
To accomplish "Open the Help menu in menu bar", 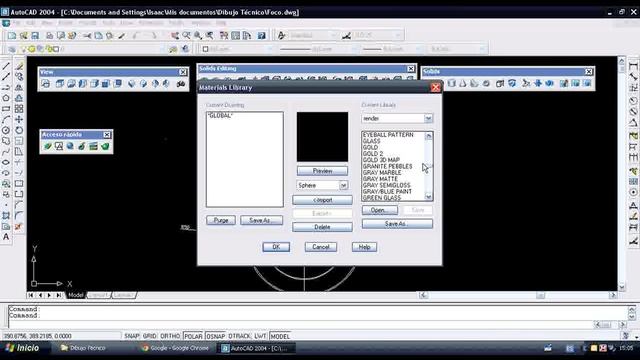I will pyautogui.click(x=221, y=23).
